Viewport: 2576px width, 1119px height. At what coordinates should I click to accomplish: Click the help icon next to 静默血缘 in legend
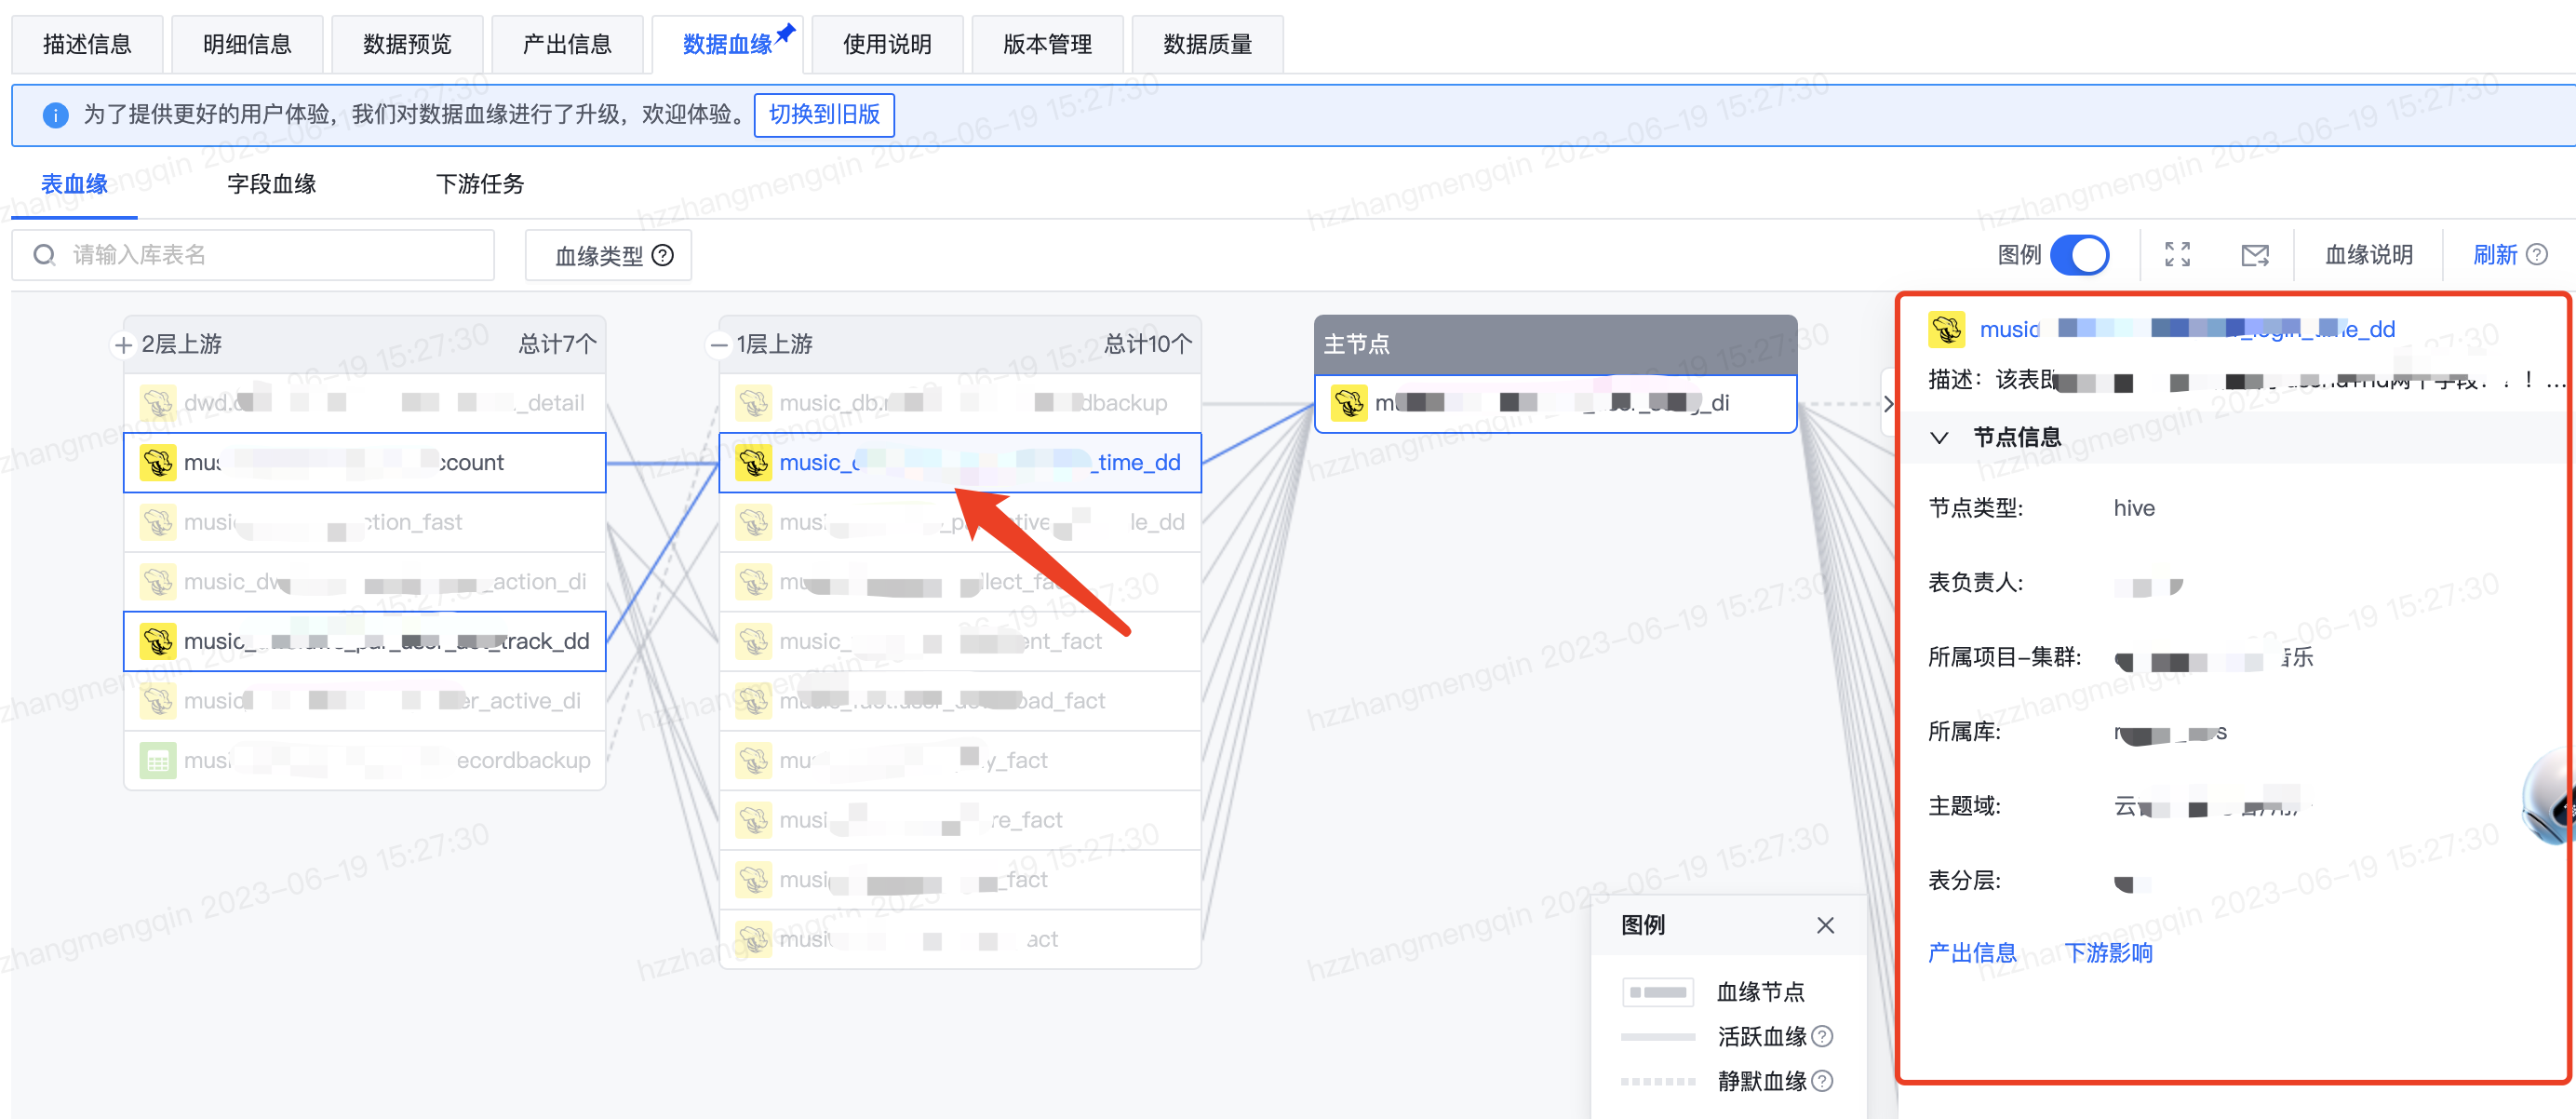(x=1824, y=1081)
